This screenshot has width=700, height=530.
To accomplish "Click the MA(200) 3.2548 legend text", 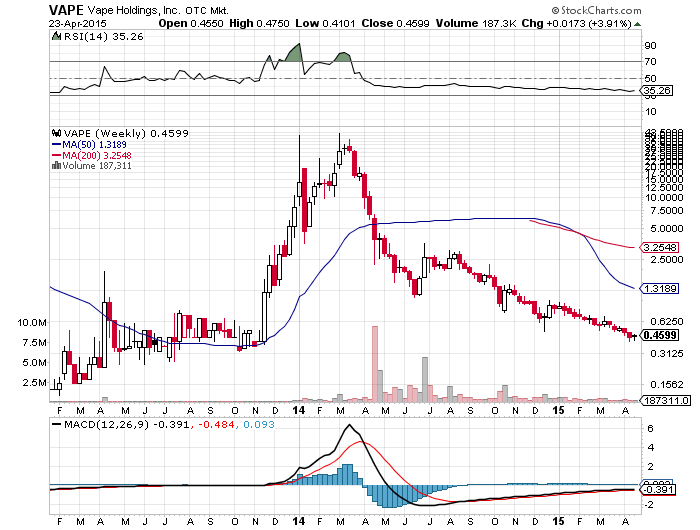I will click(97, 155).
